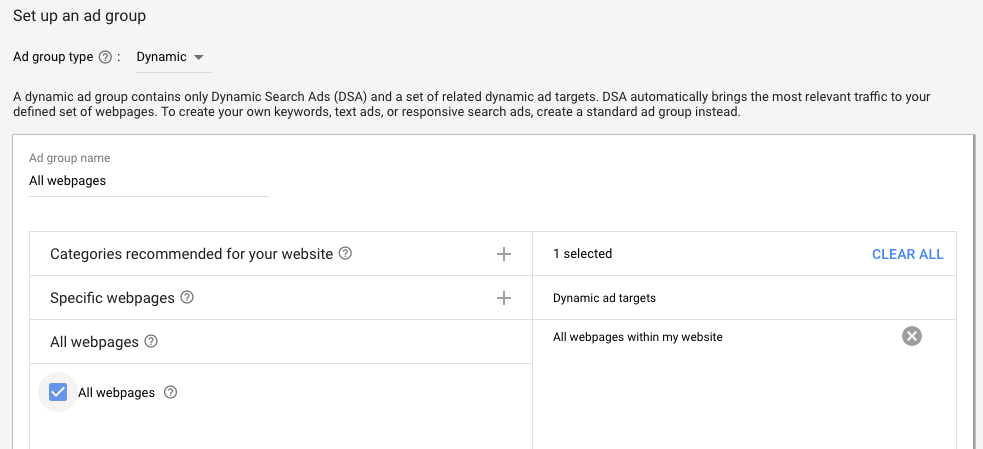The width and height of the screenshot is (983, 449).
Task: Click the Categories recommended for your website label
Action: tap(191, 254)
